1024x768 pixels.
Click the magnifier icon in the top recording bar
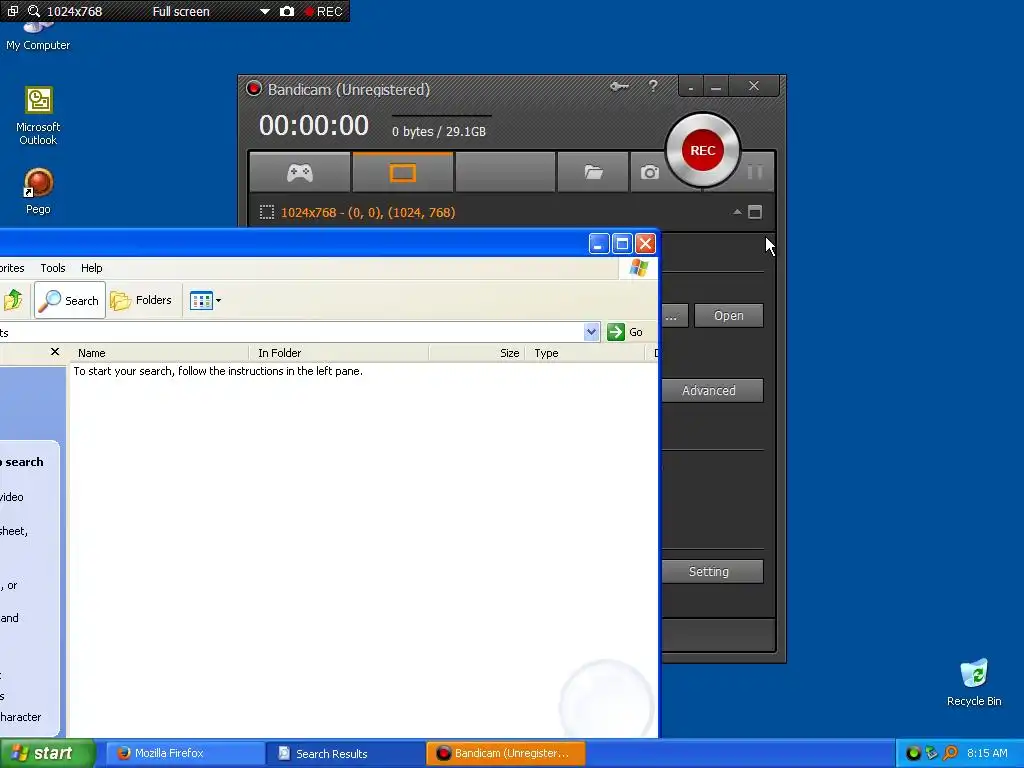[34, 11]
